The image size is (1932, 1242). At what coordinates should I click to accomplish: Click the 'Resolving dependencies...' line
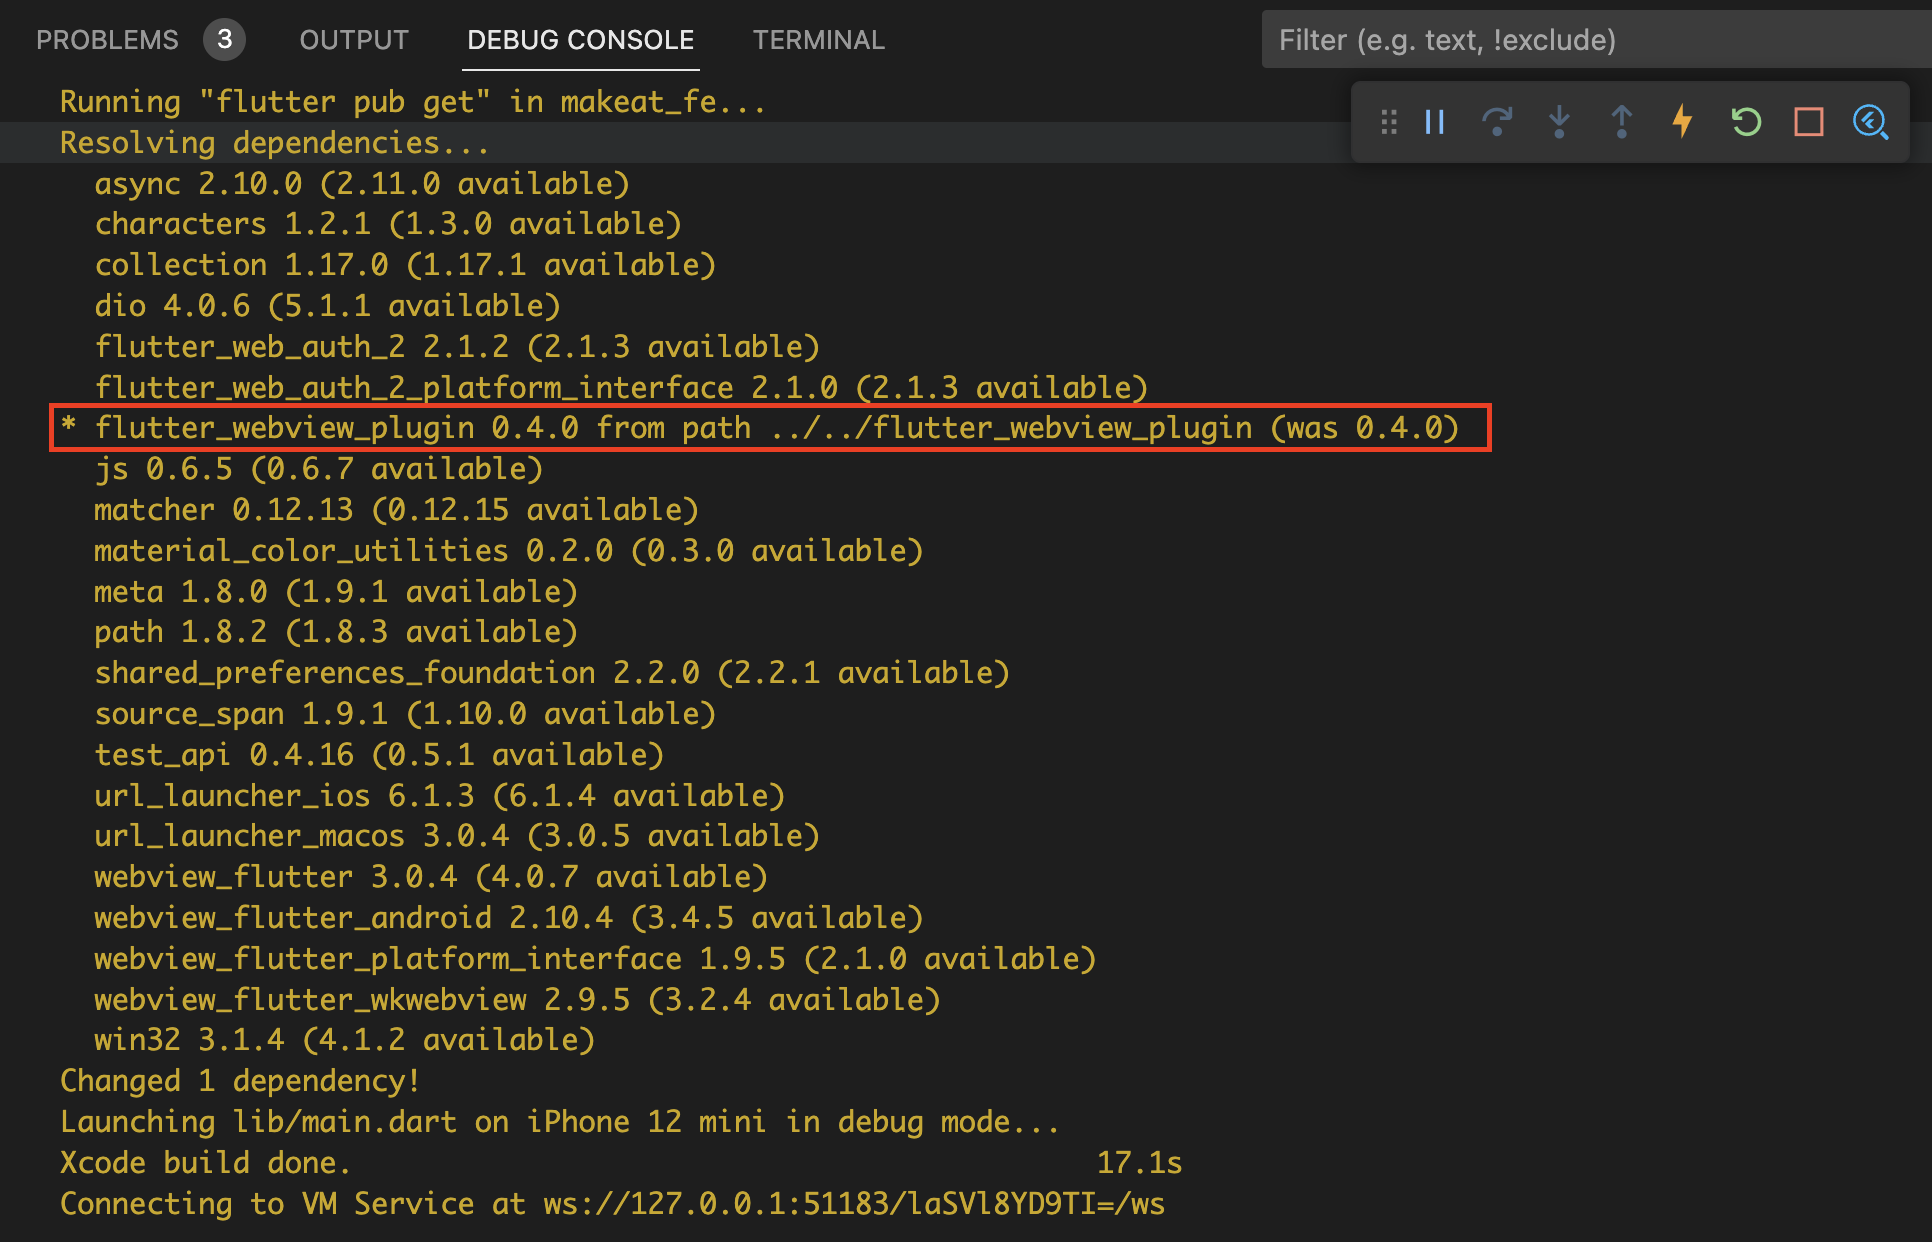tap(274, 143)
